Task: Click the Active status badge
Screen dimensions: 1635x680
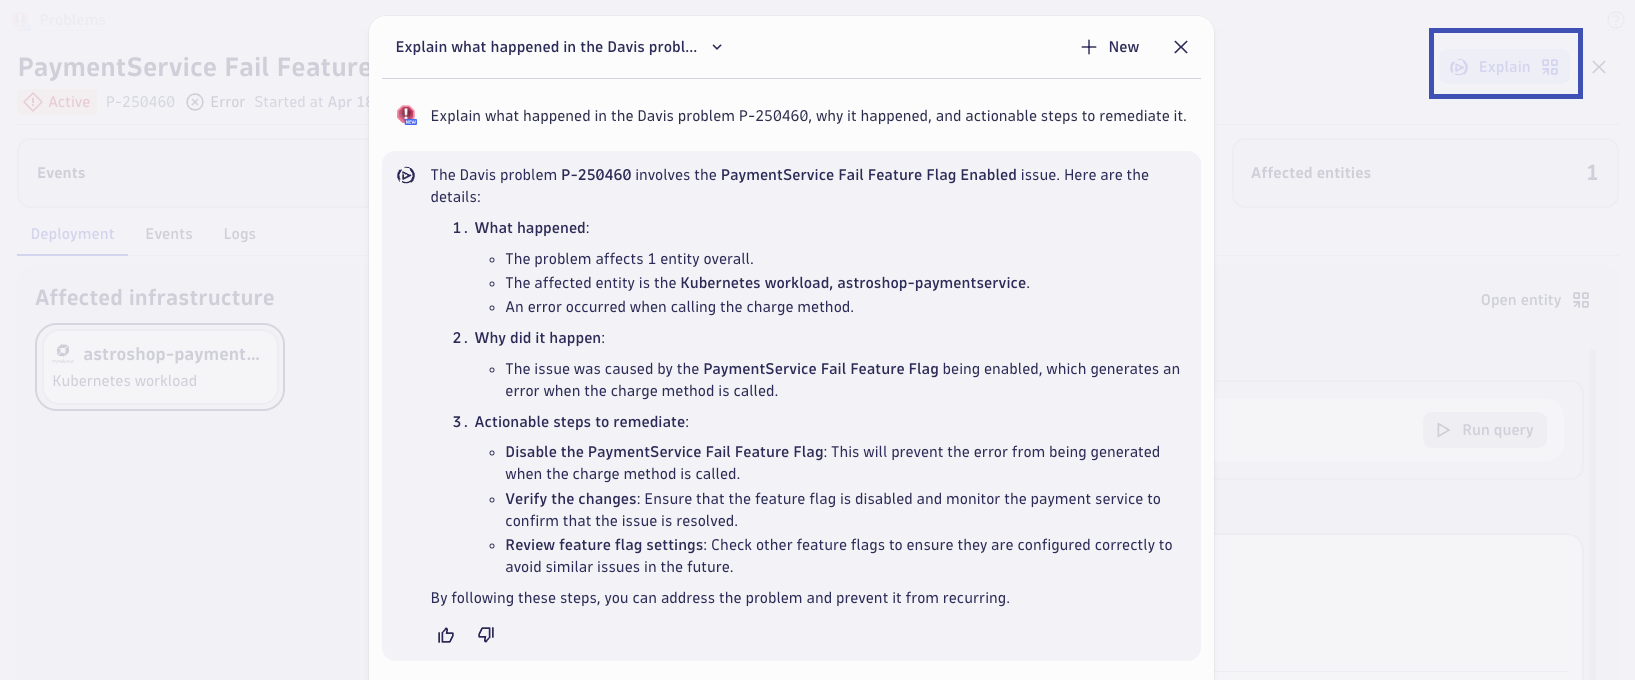Action: click(58, 102)
